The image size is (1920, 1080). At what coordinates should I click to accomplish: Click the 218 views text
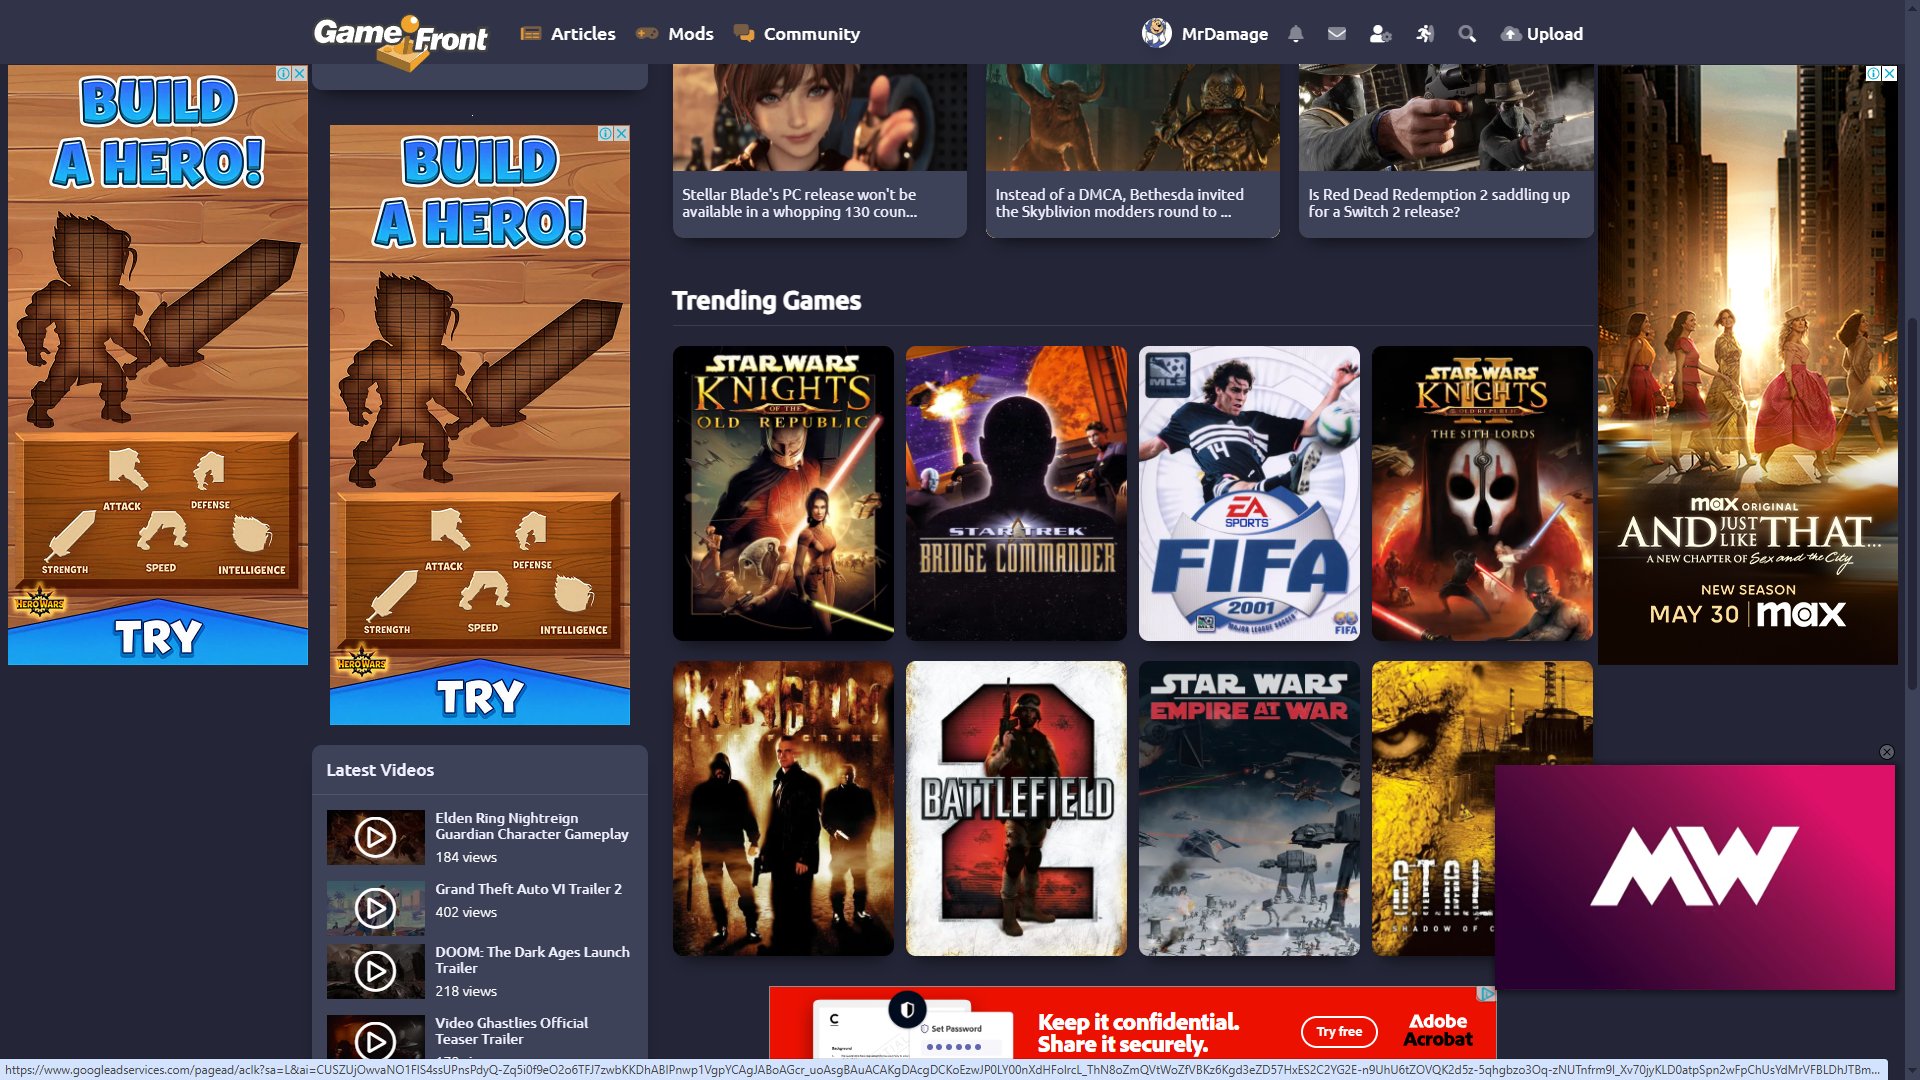(466, 991)
